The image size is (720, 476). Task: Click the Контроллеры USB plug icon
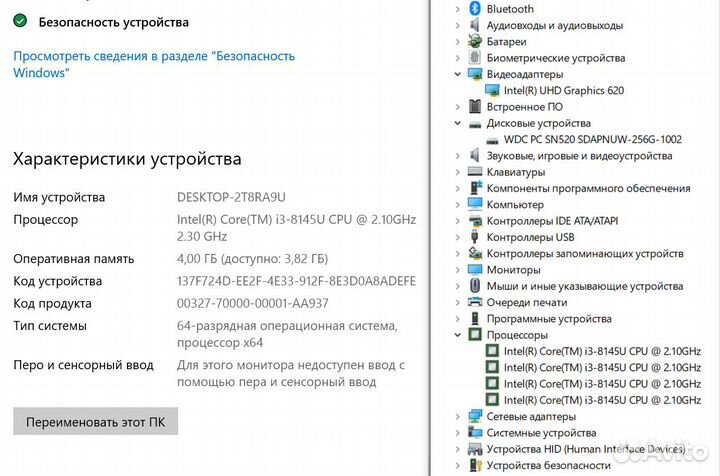click(475, 237)
